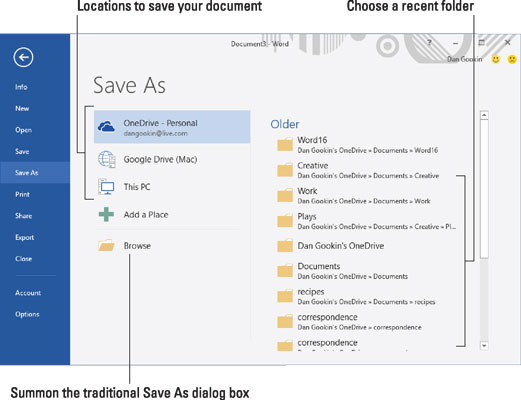Open Word Options
The width and height of the screenshot is (521, 400).
tap(27, 314)
